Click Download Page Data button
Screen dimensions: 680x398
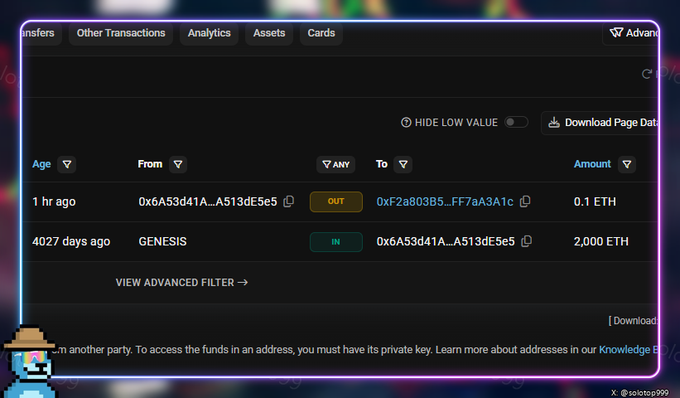[600, 123]
